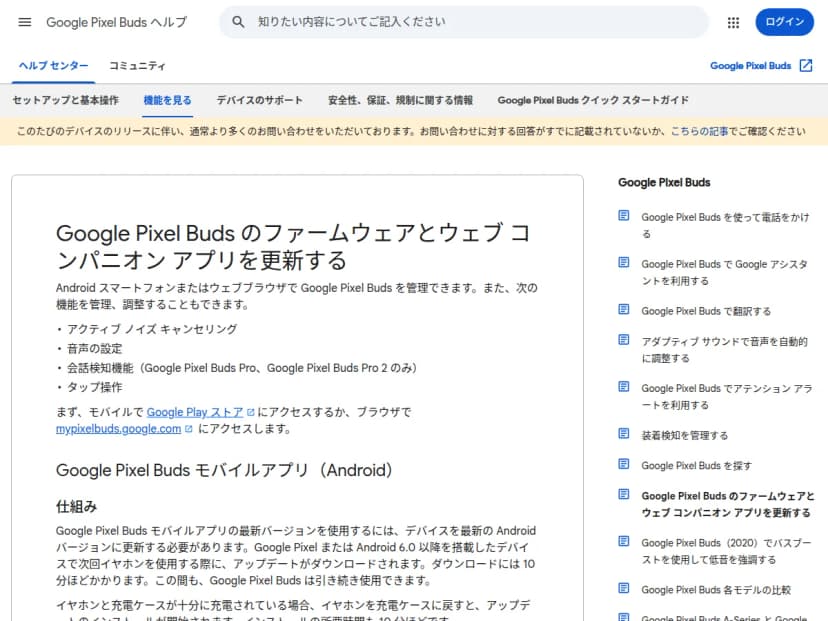The width and height of the screenshot is (828, 621).
Task: Open article 電話をかける in sidebar
Action: (725, 225)
